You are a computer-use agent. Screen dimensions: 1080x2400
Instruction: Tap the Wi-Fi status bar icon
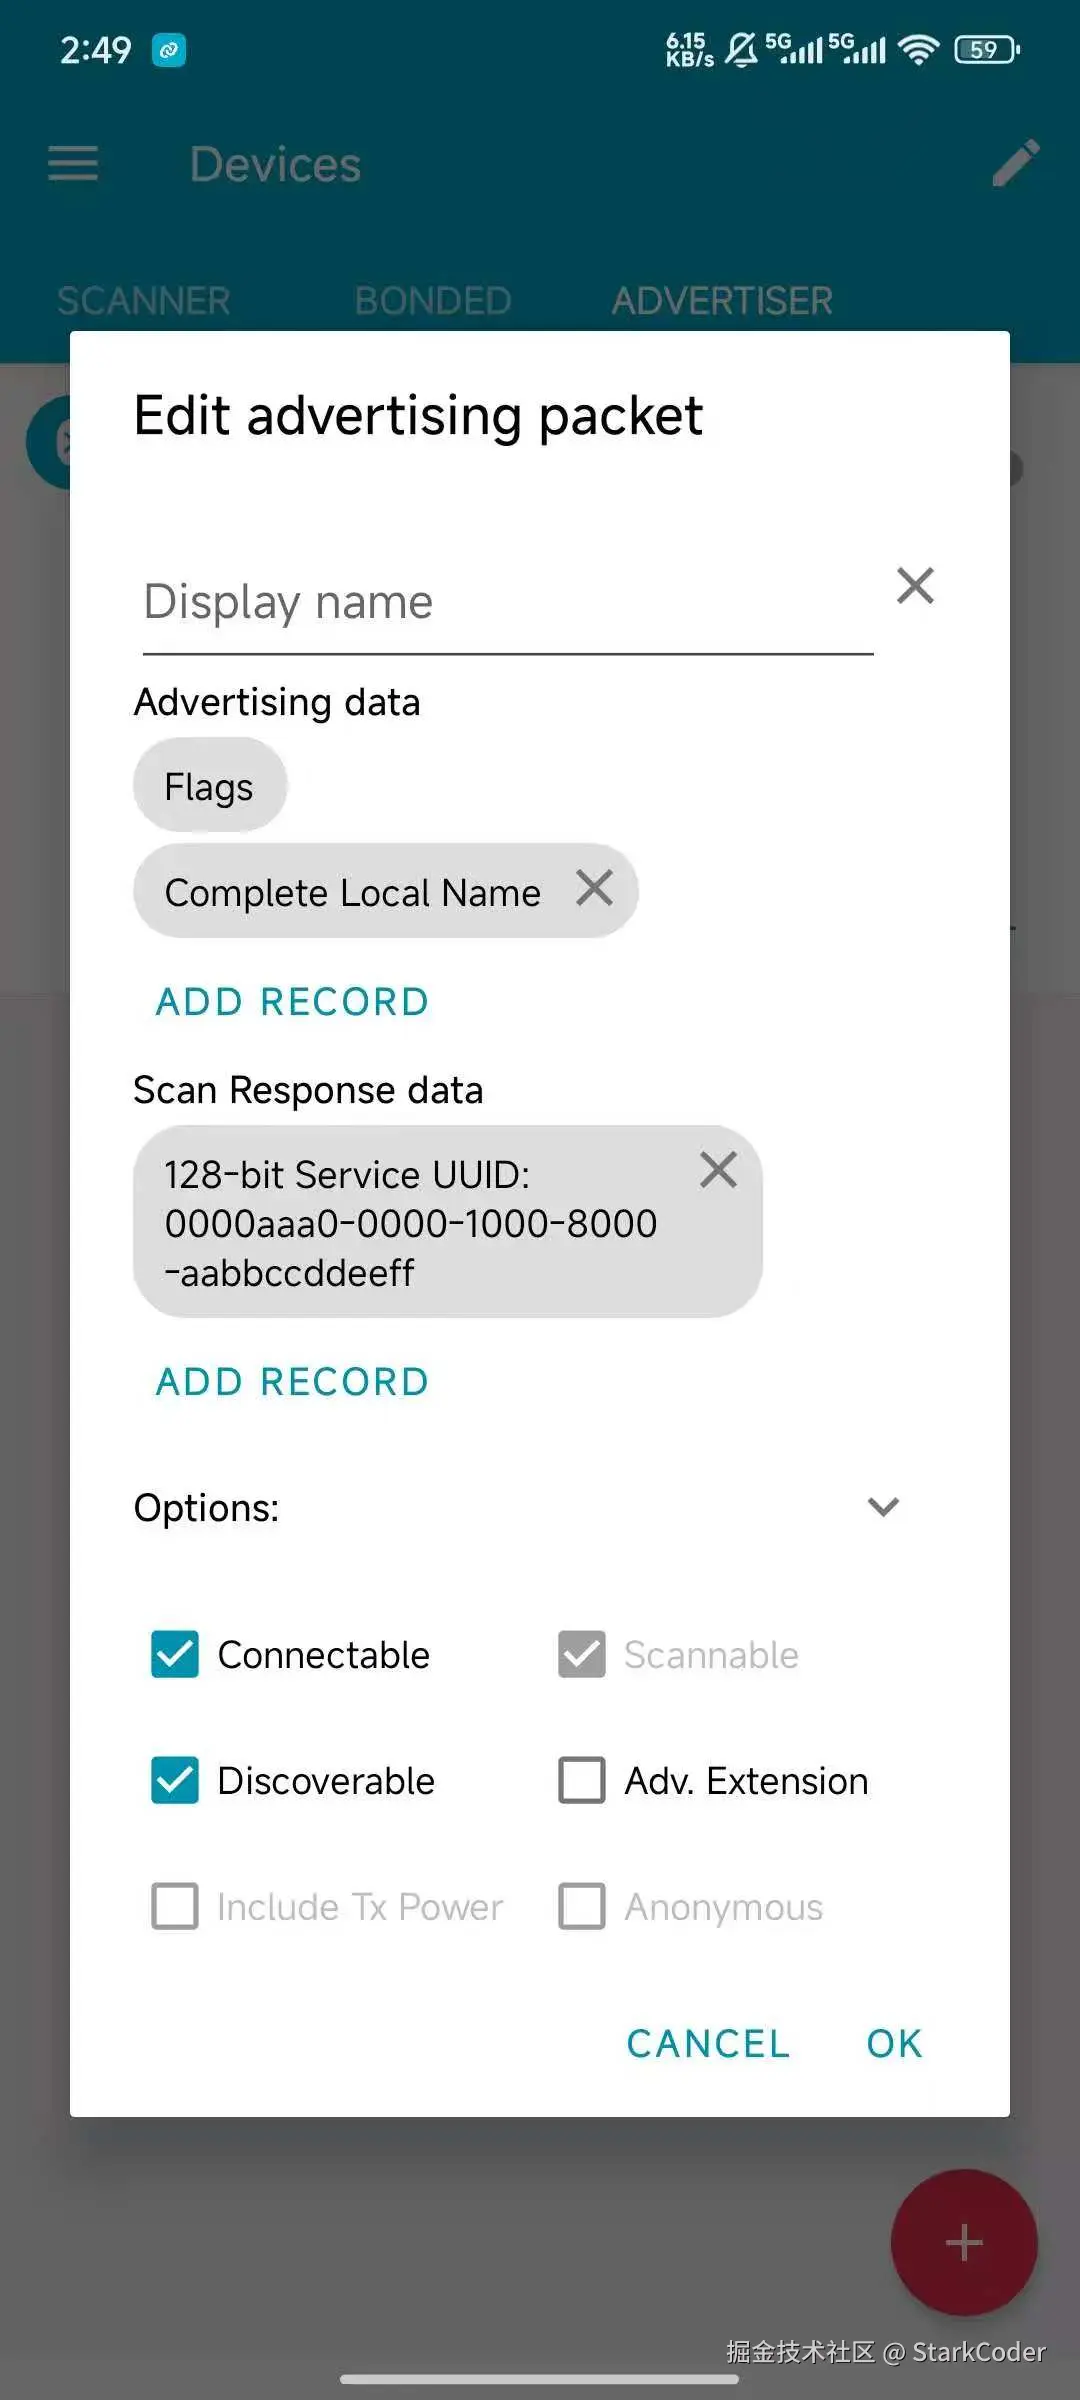tap(917, 49)
